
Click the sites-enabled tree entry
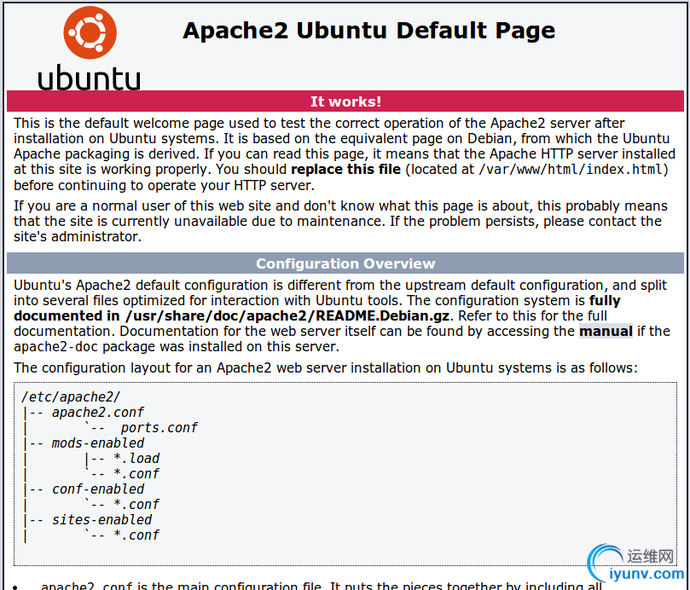pyautogui.click(x=102, y=520)
